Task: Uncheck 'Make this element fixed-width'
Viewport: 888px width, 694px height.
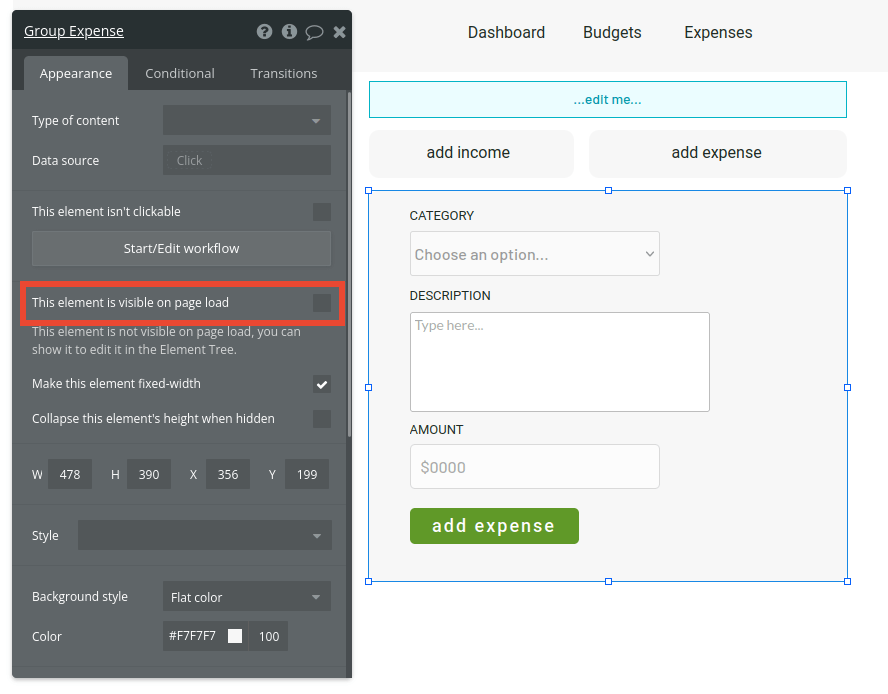Action: point(322,384)
